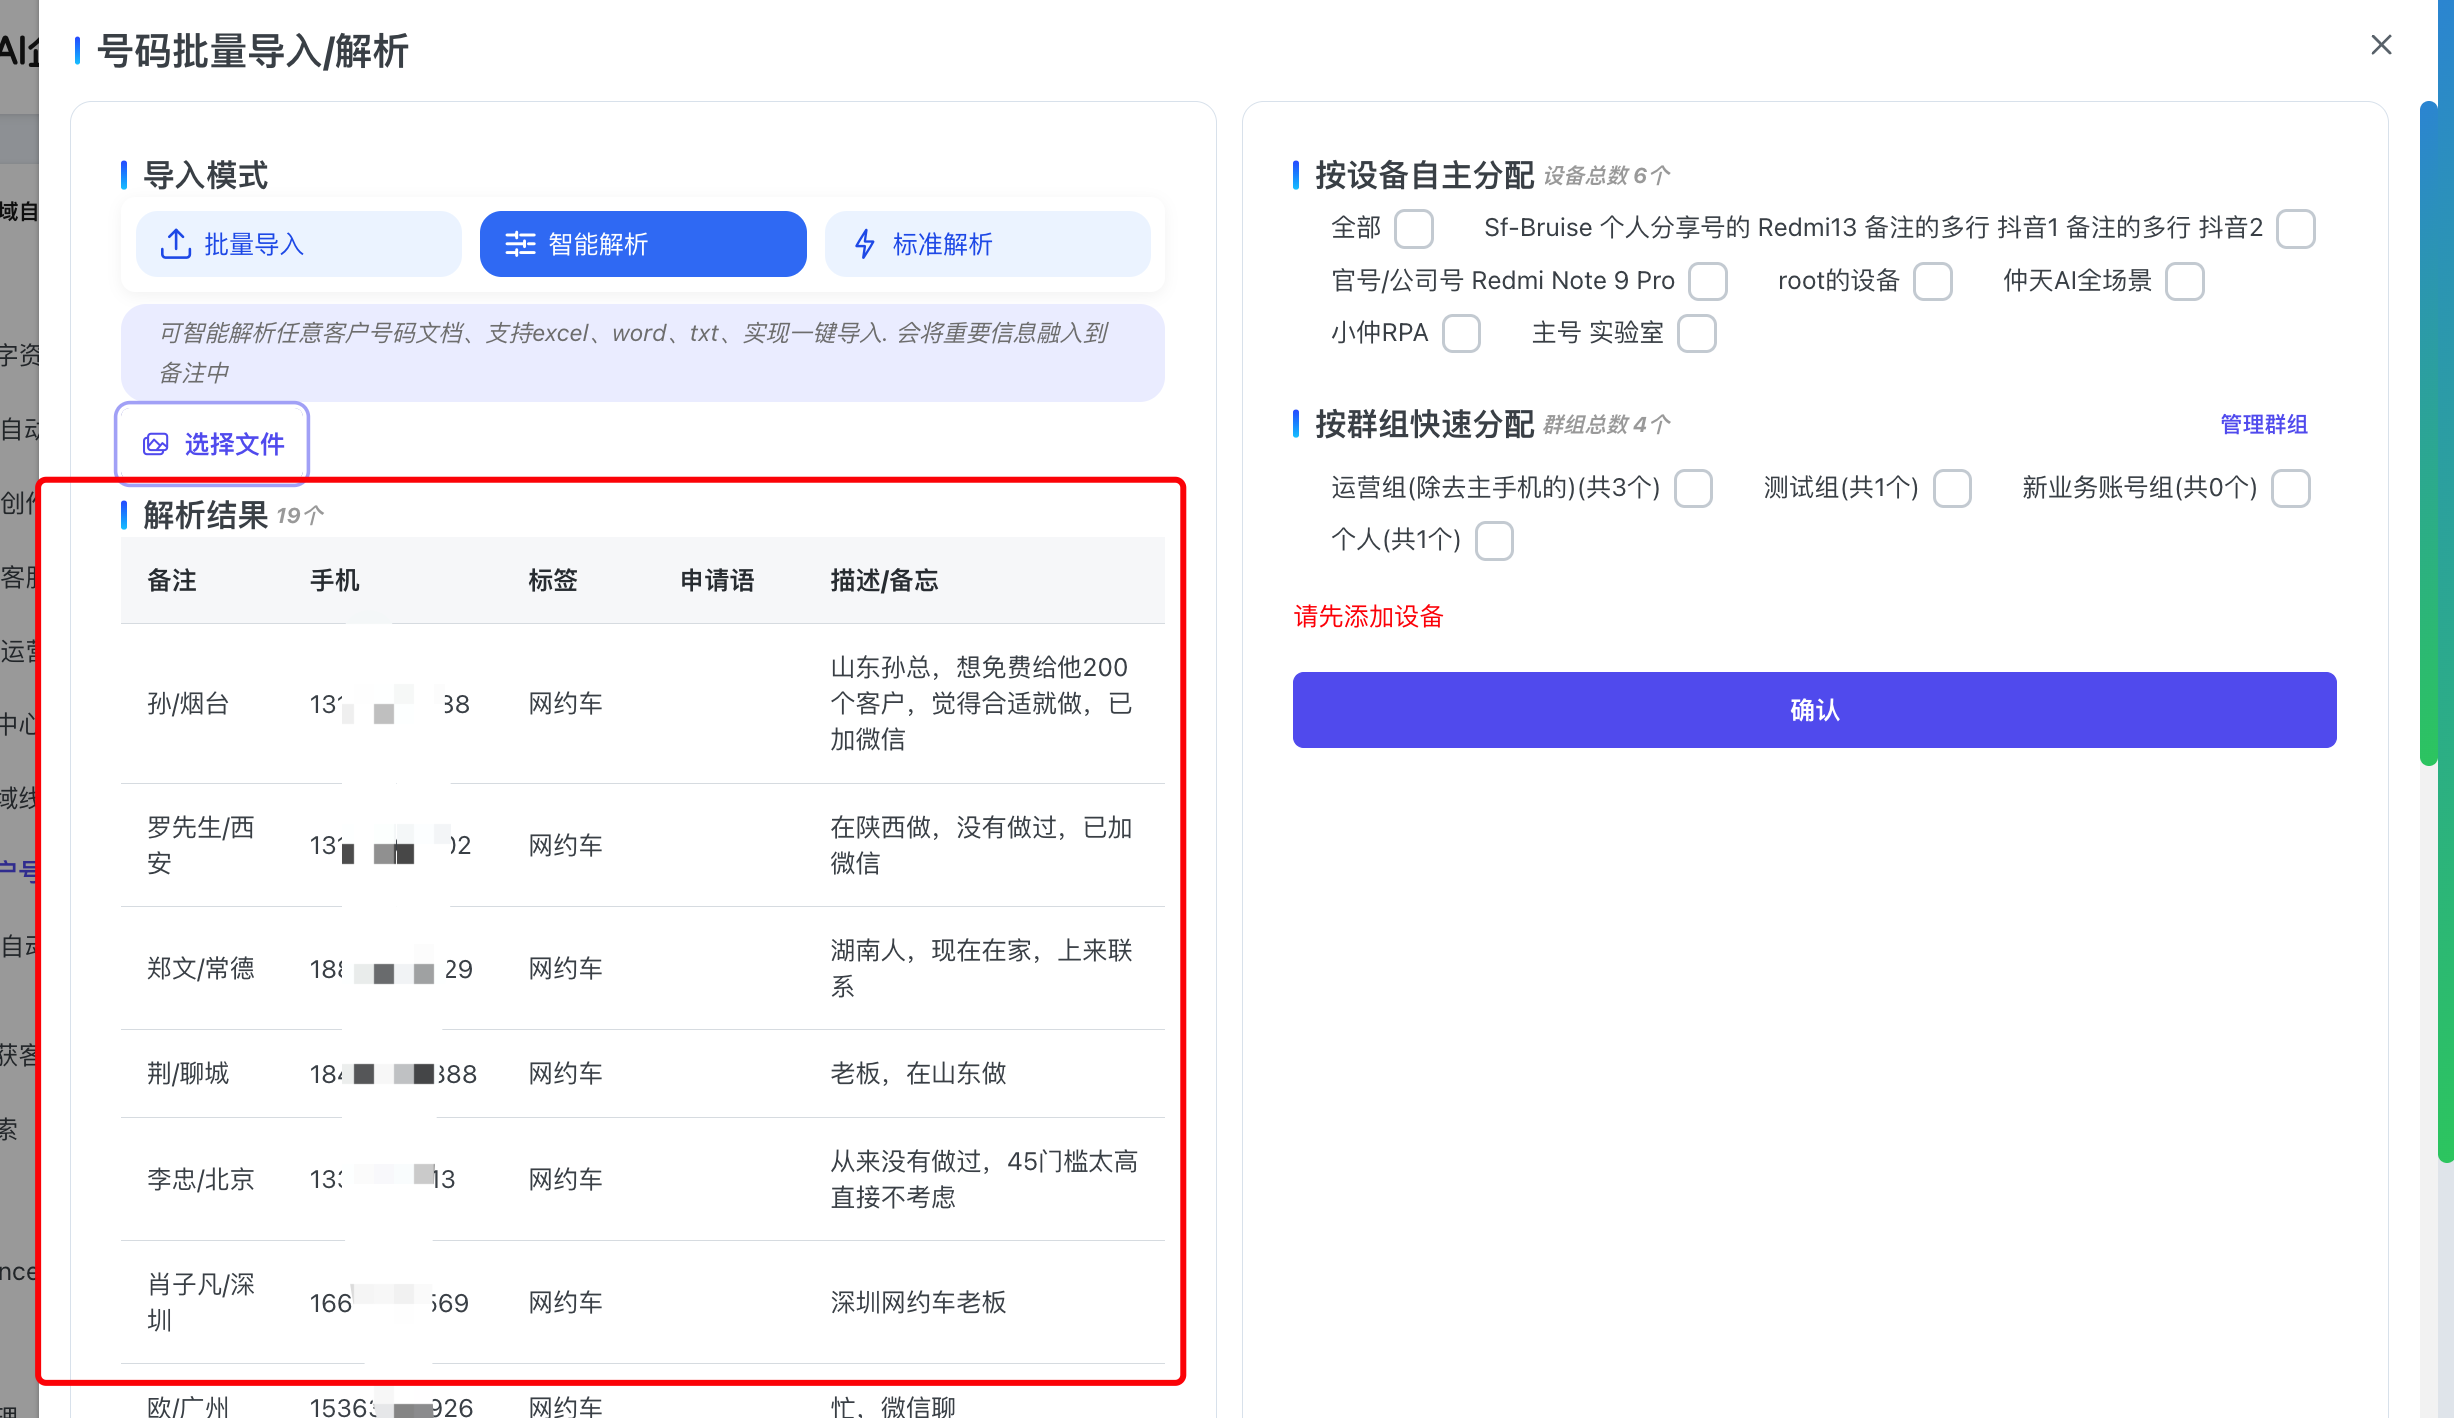Select the 小仲RPA device checkbox
Screen dimensions: 2454x1418
pyautogui.click(x=1461, y=333)
